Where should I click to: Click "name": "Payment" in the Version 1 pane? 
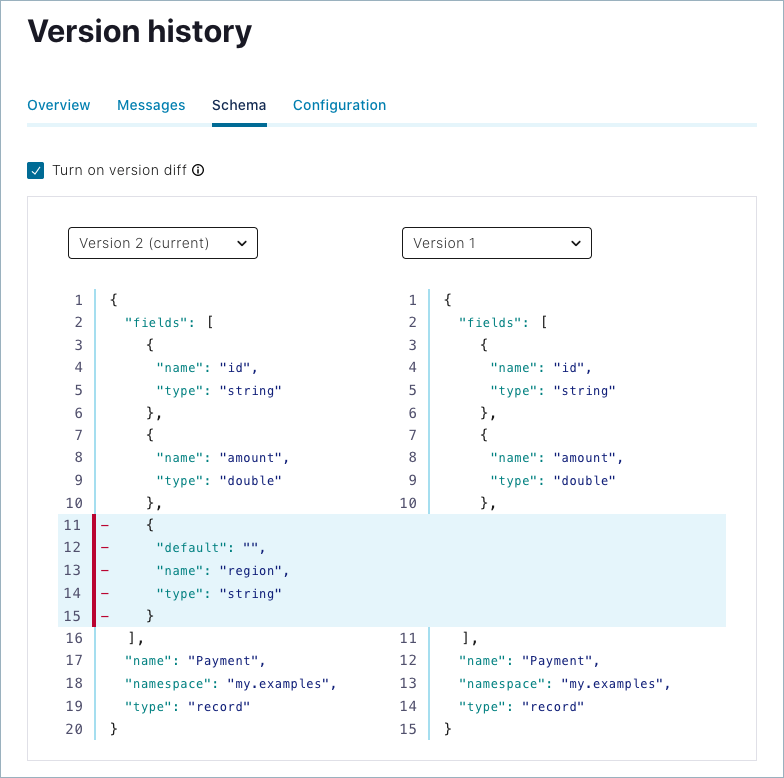click(x=530, y=661)
